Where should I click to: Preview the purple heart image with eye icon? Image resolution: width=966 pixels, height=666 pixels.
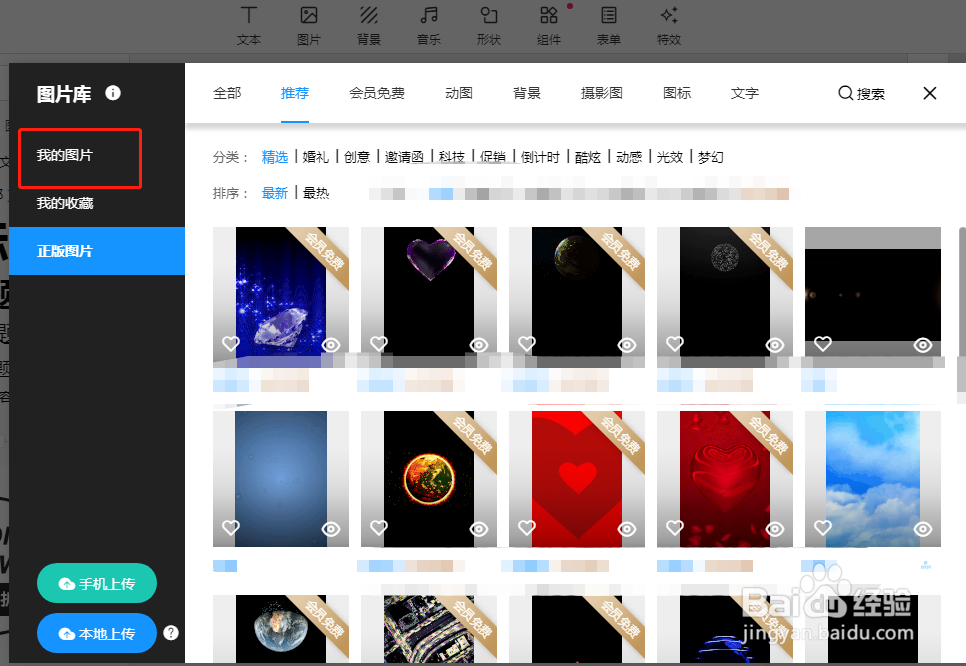(x=479, y=345)
